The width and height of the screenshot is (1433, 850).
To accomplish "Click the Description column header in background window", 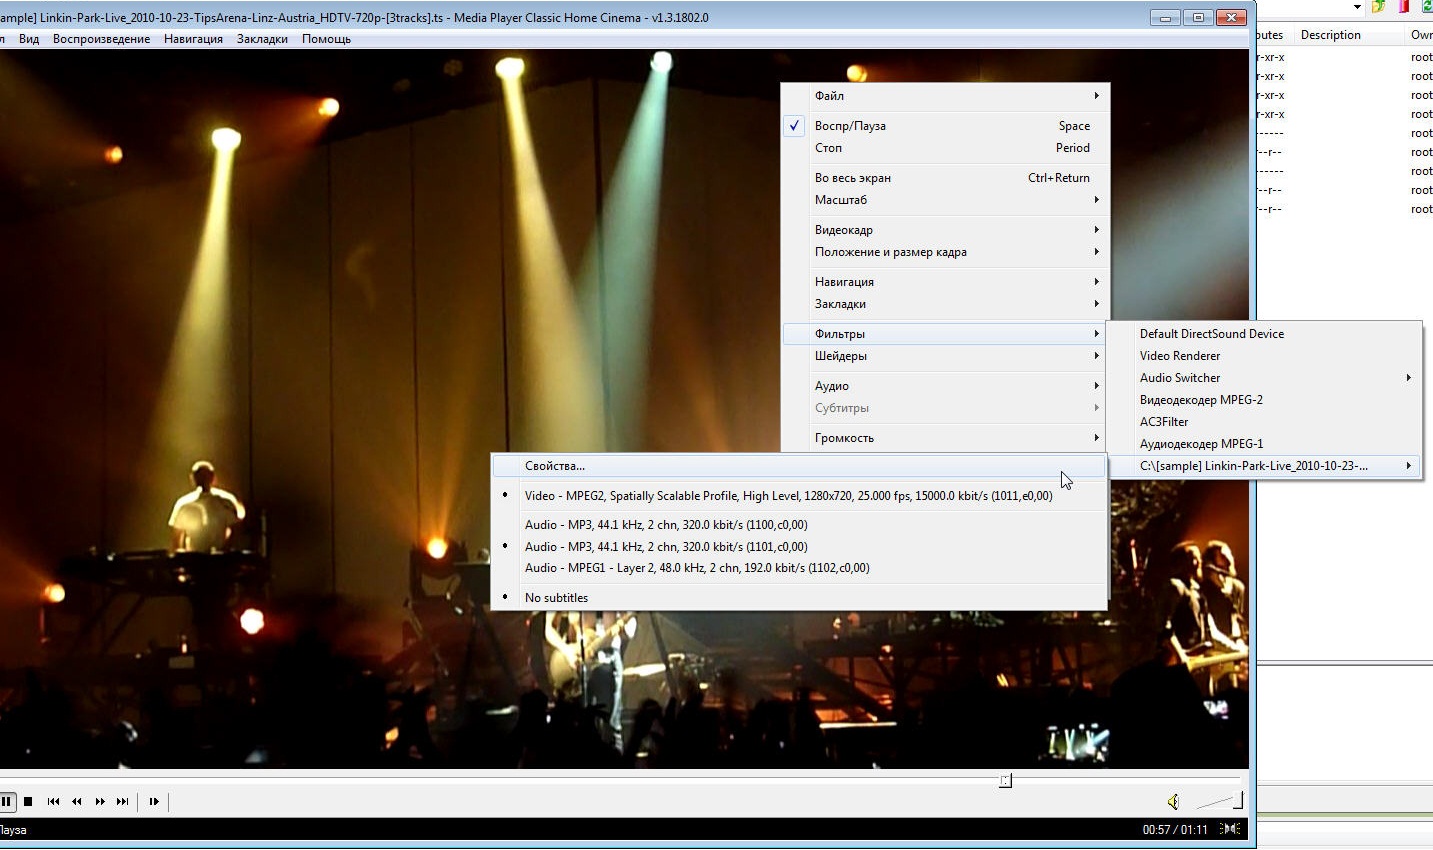I will [x=1349, y=35].
